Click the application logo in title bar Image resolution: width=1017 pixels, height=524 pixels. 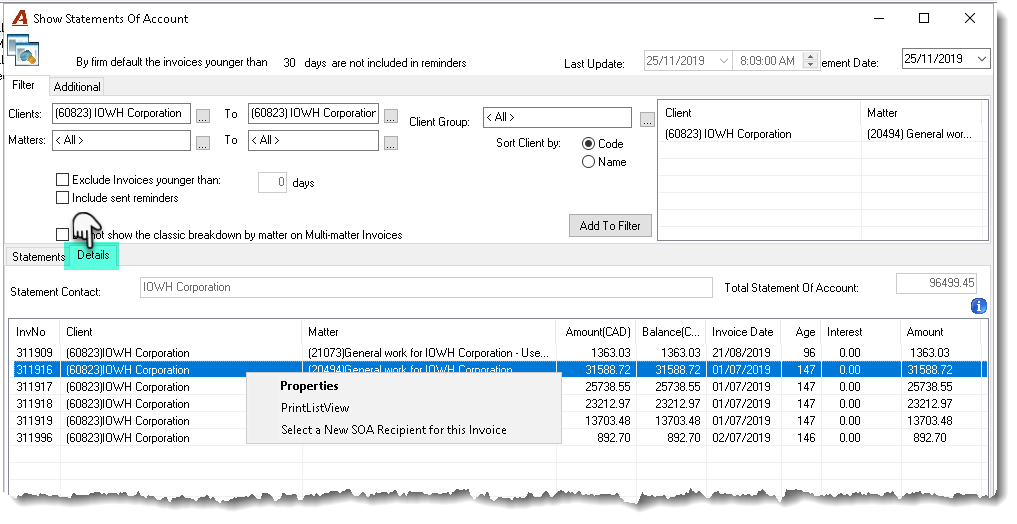pos(20,18)
